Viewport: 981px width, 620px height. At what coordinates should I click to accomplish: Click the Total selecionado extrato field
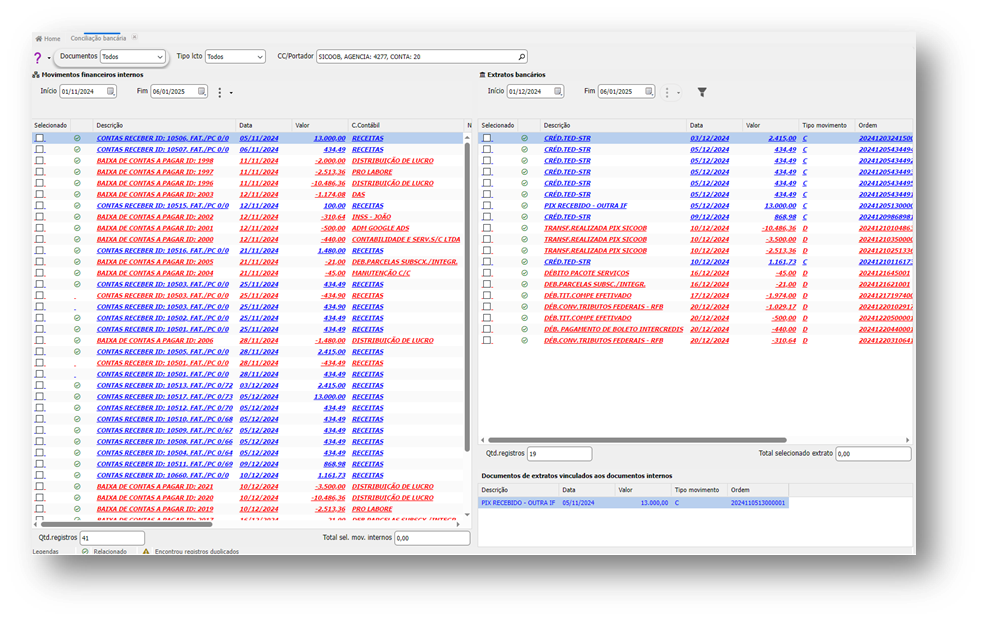(873, 454)
